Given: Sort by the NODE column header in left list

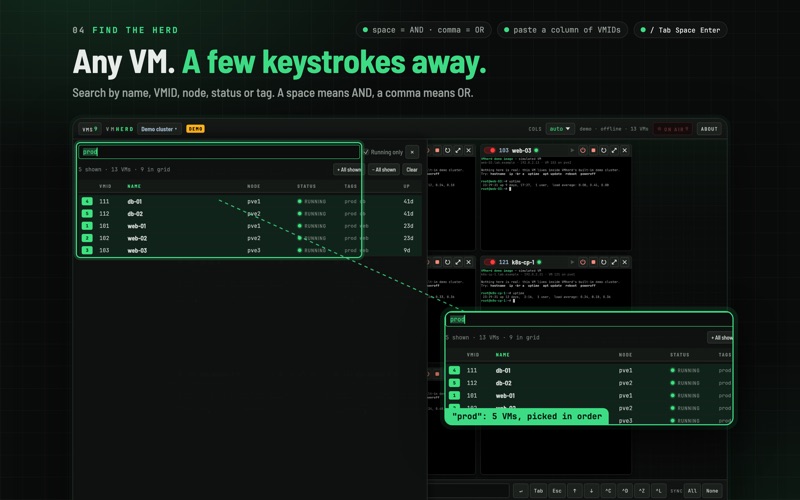Looking at the screenshot, I should [254, 186].
